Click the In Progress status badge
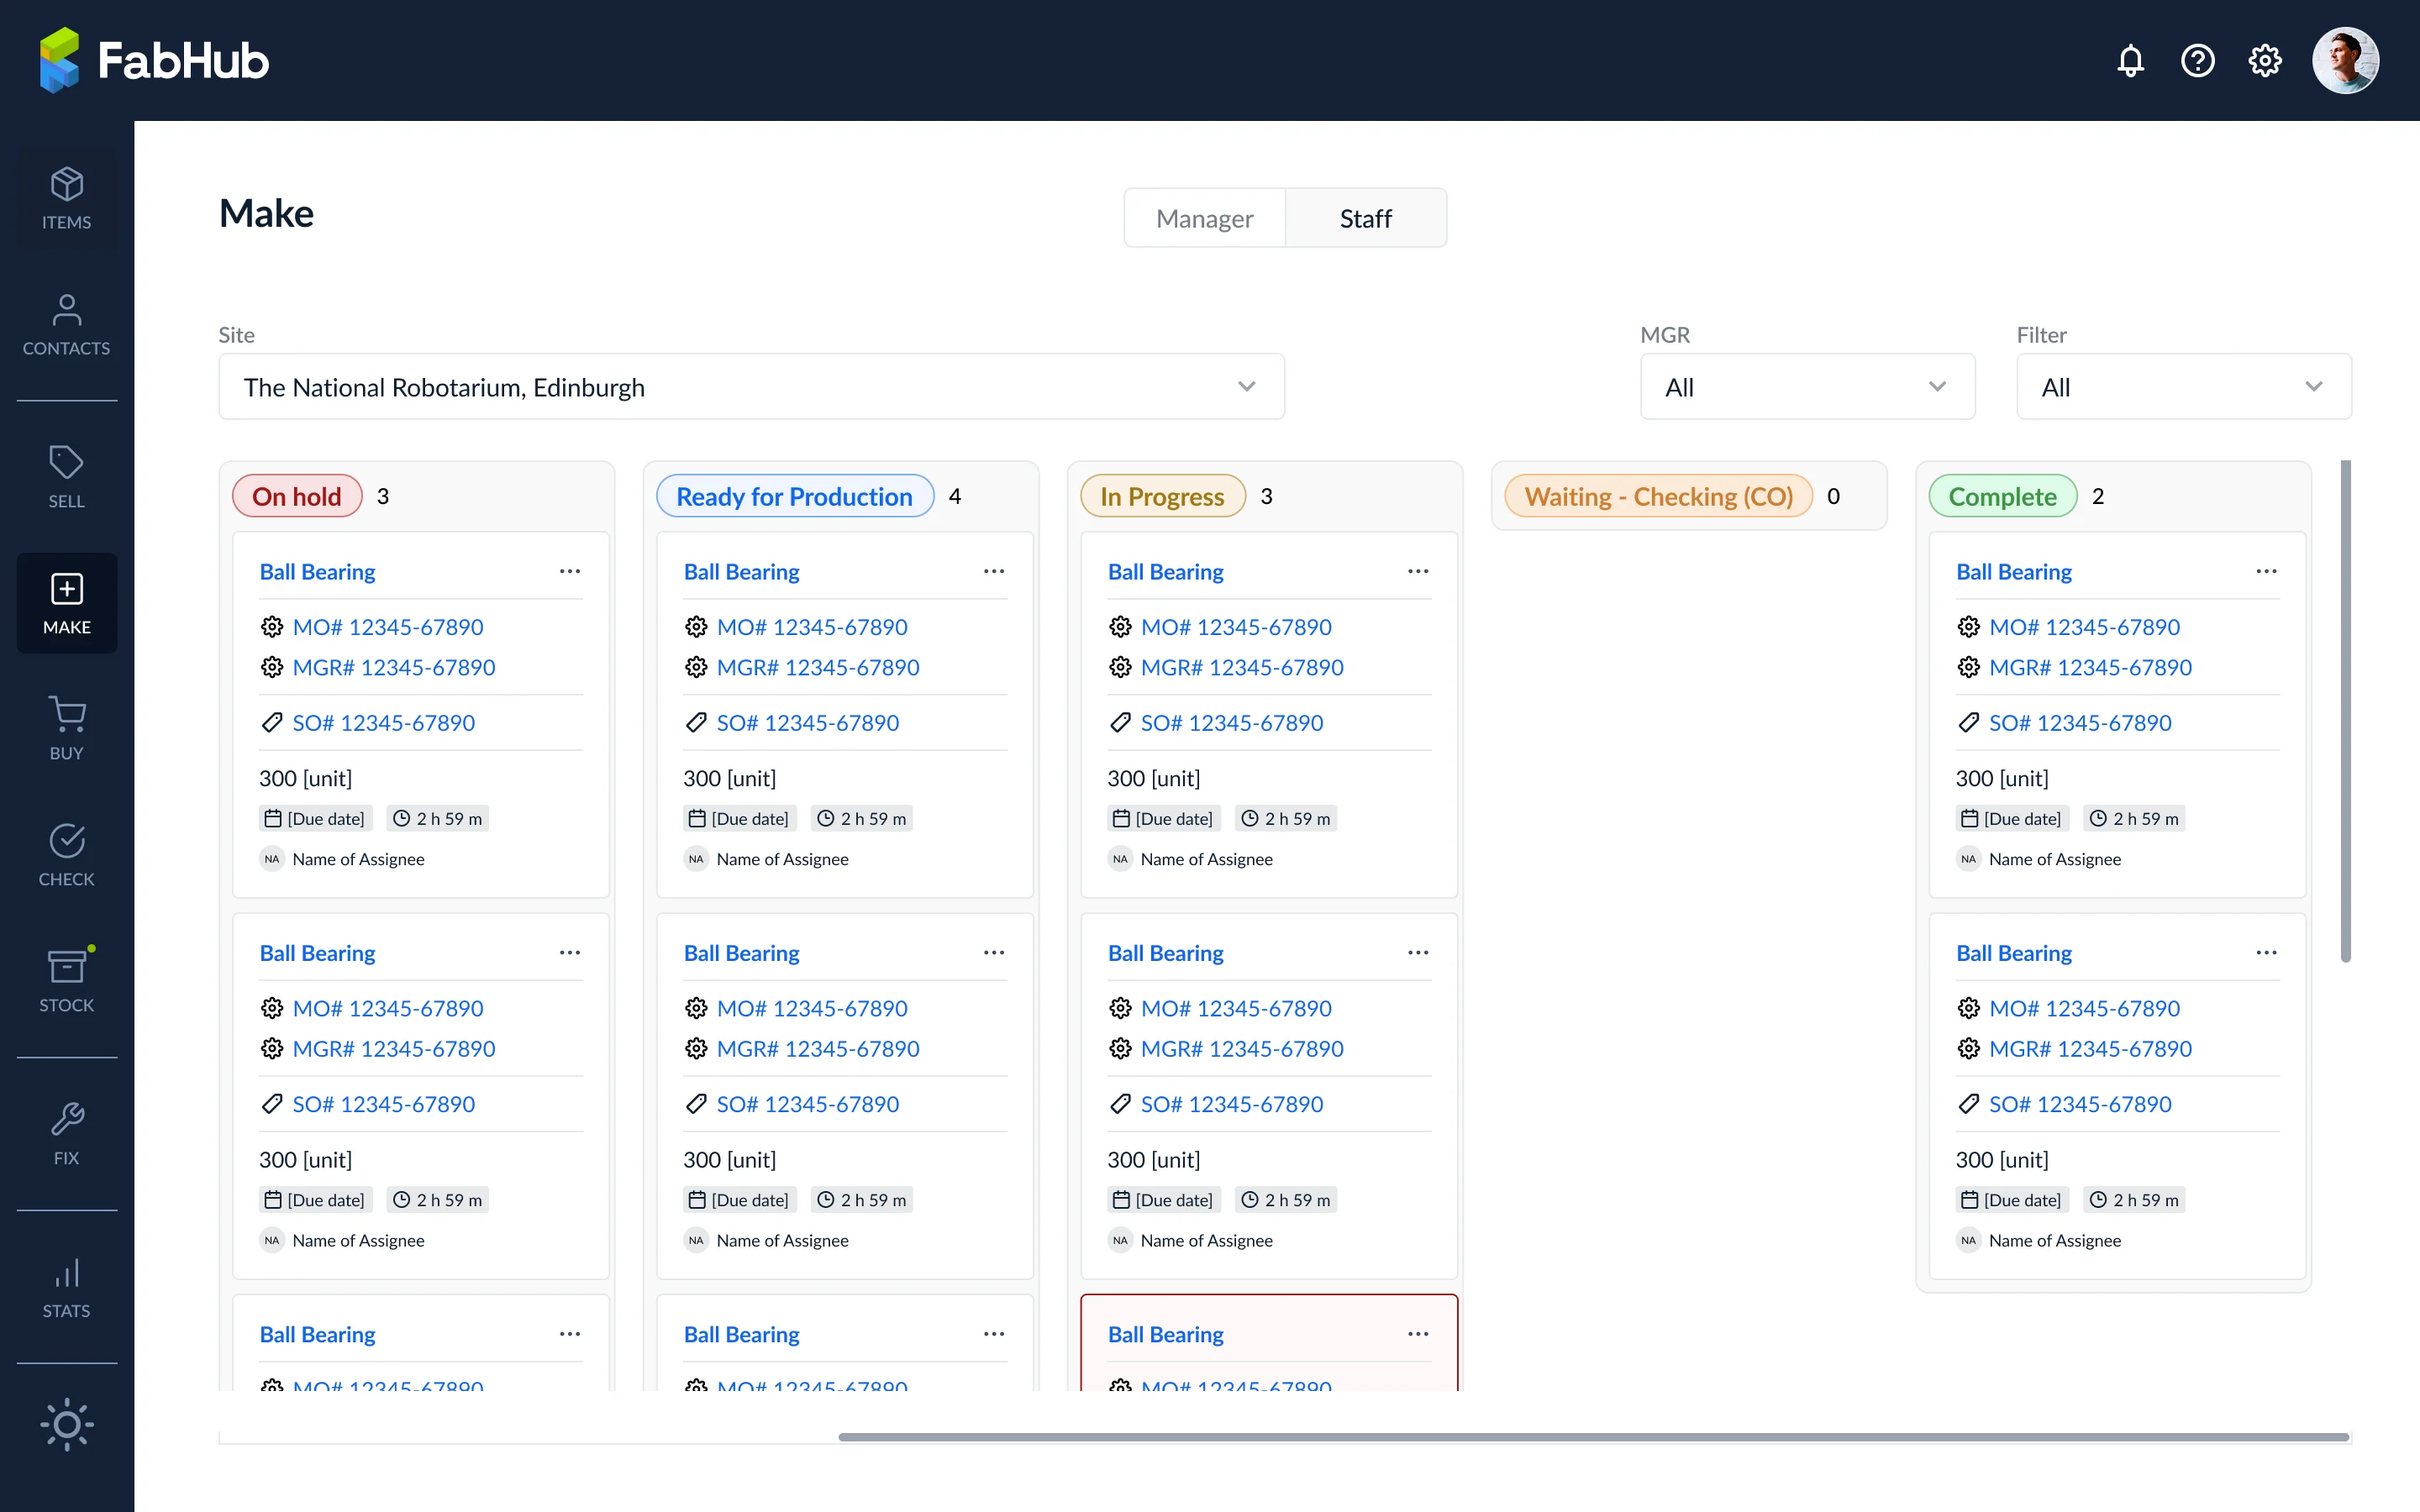2420x1512 pixels. pos(1162,496)
